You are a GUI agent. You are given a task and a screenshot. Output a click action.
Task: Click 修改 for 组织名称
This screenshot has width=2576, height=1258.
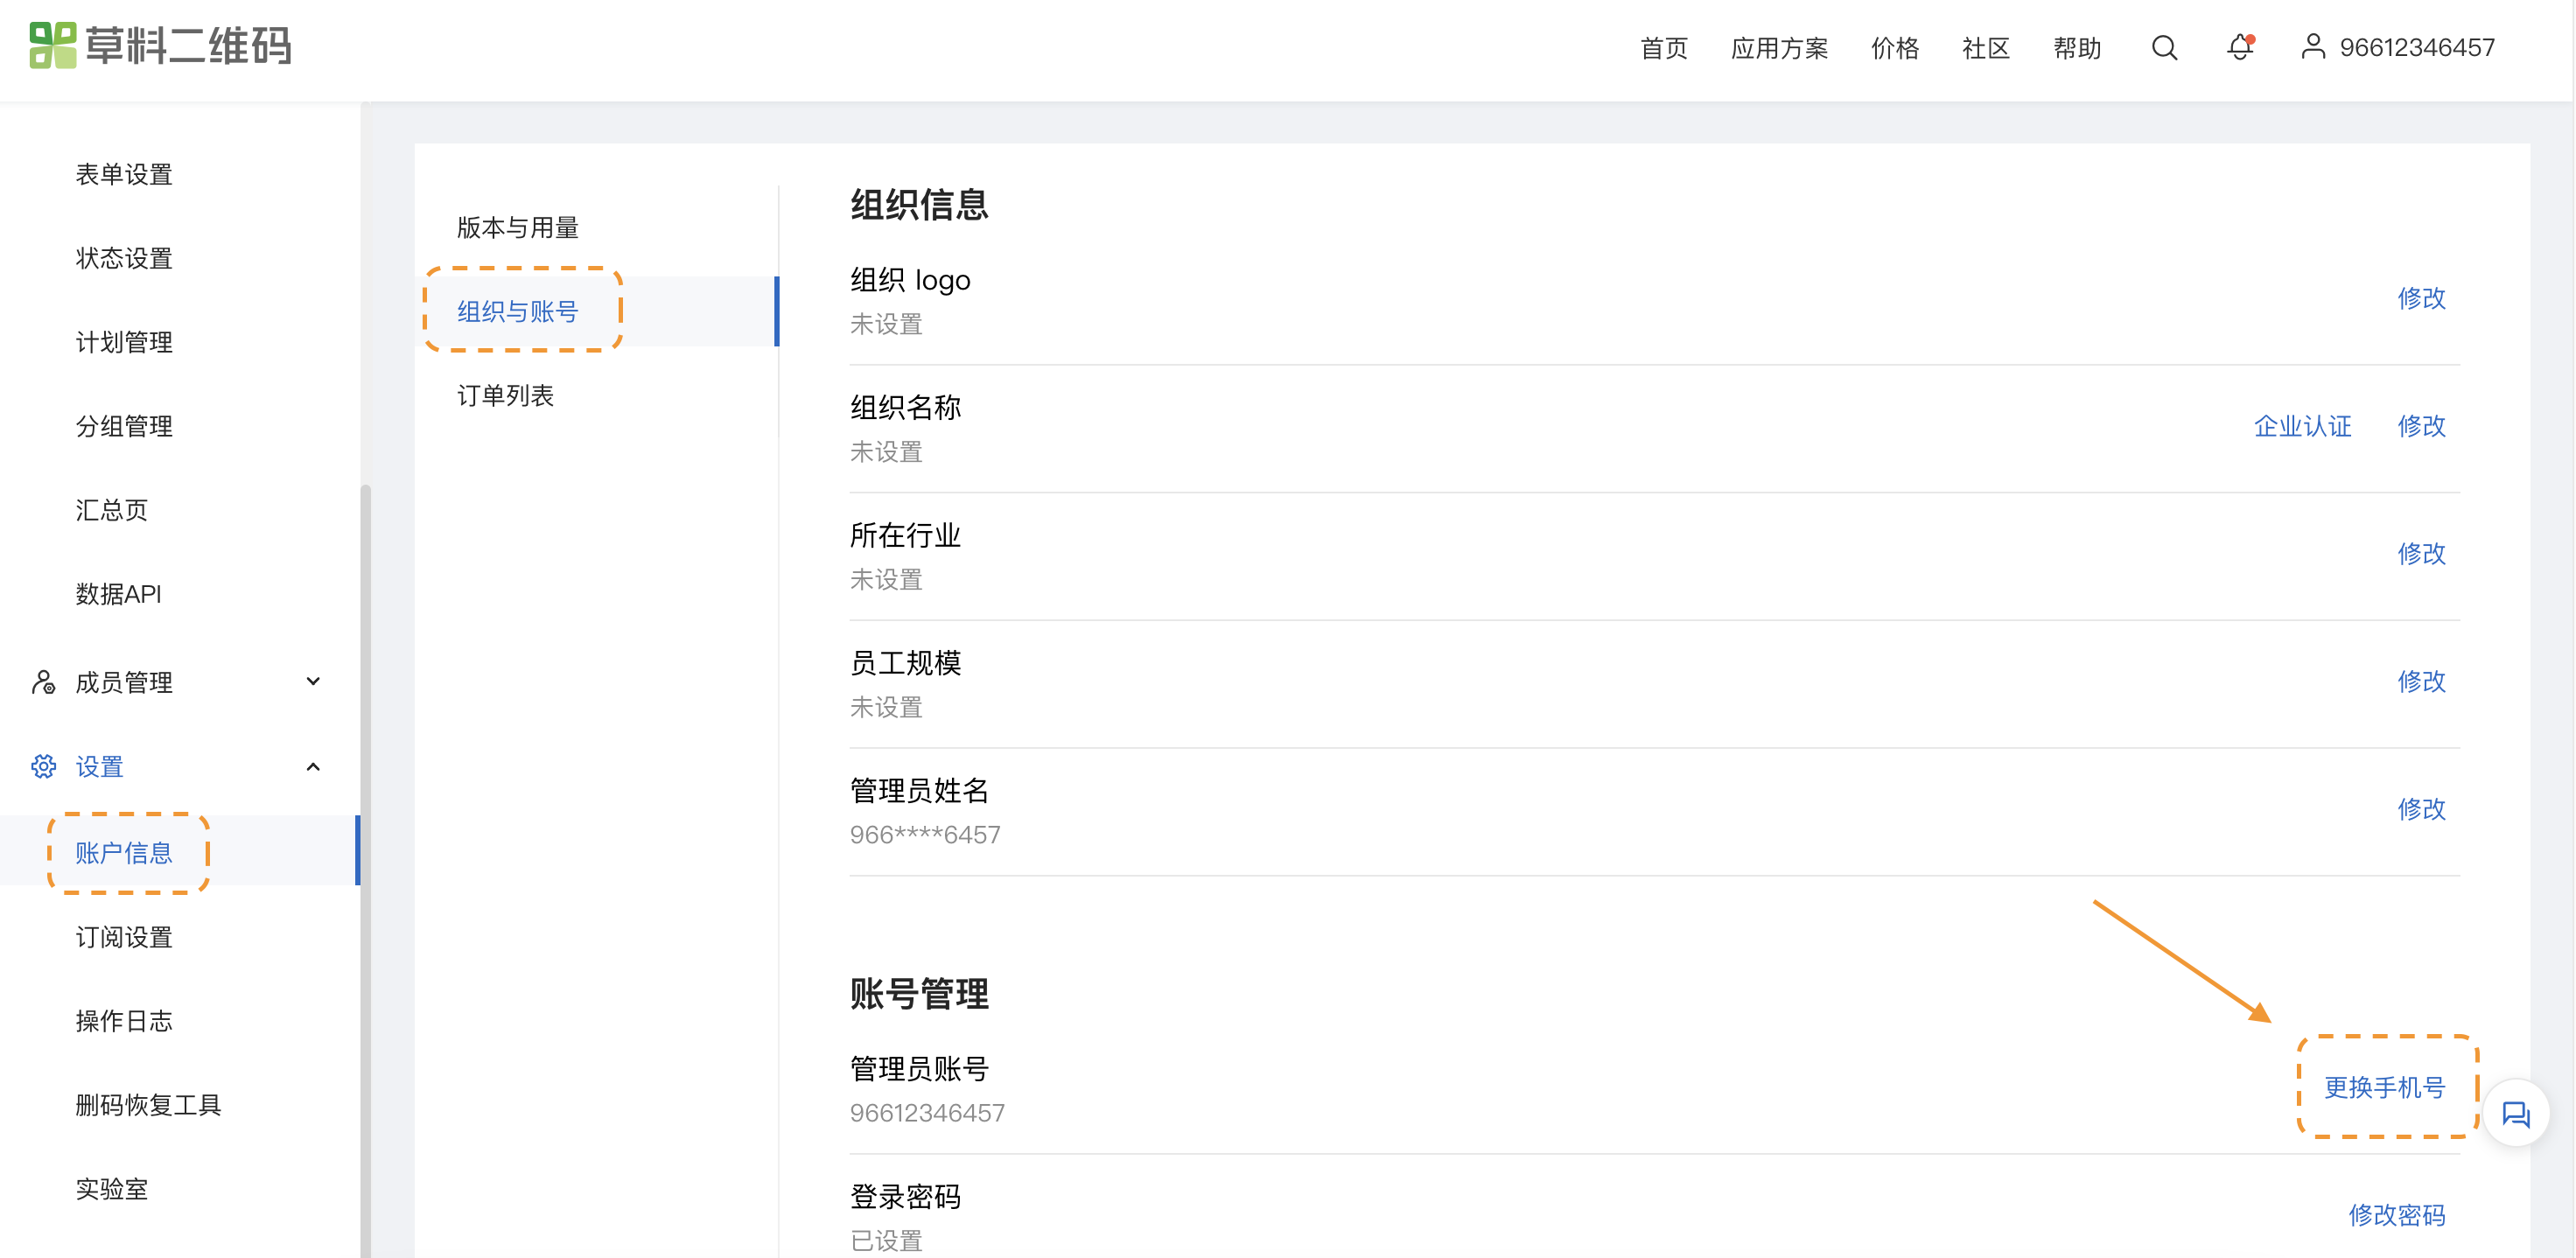(x=2421, y=426)
